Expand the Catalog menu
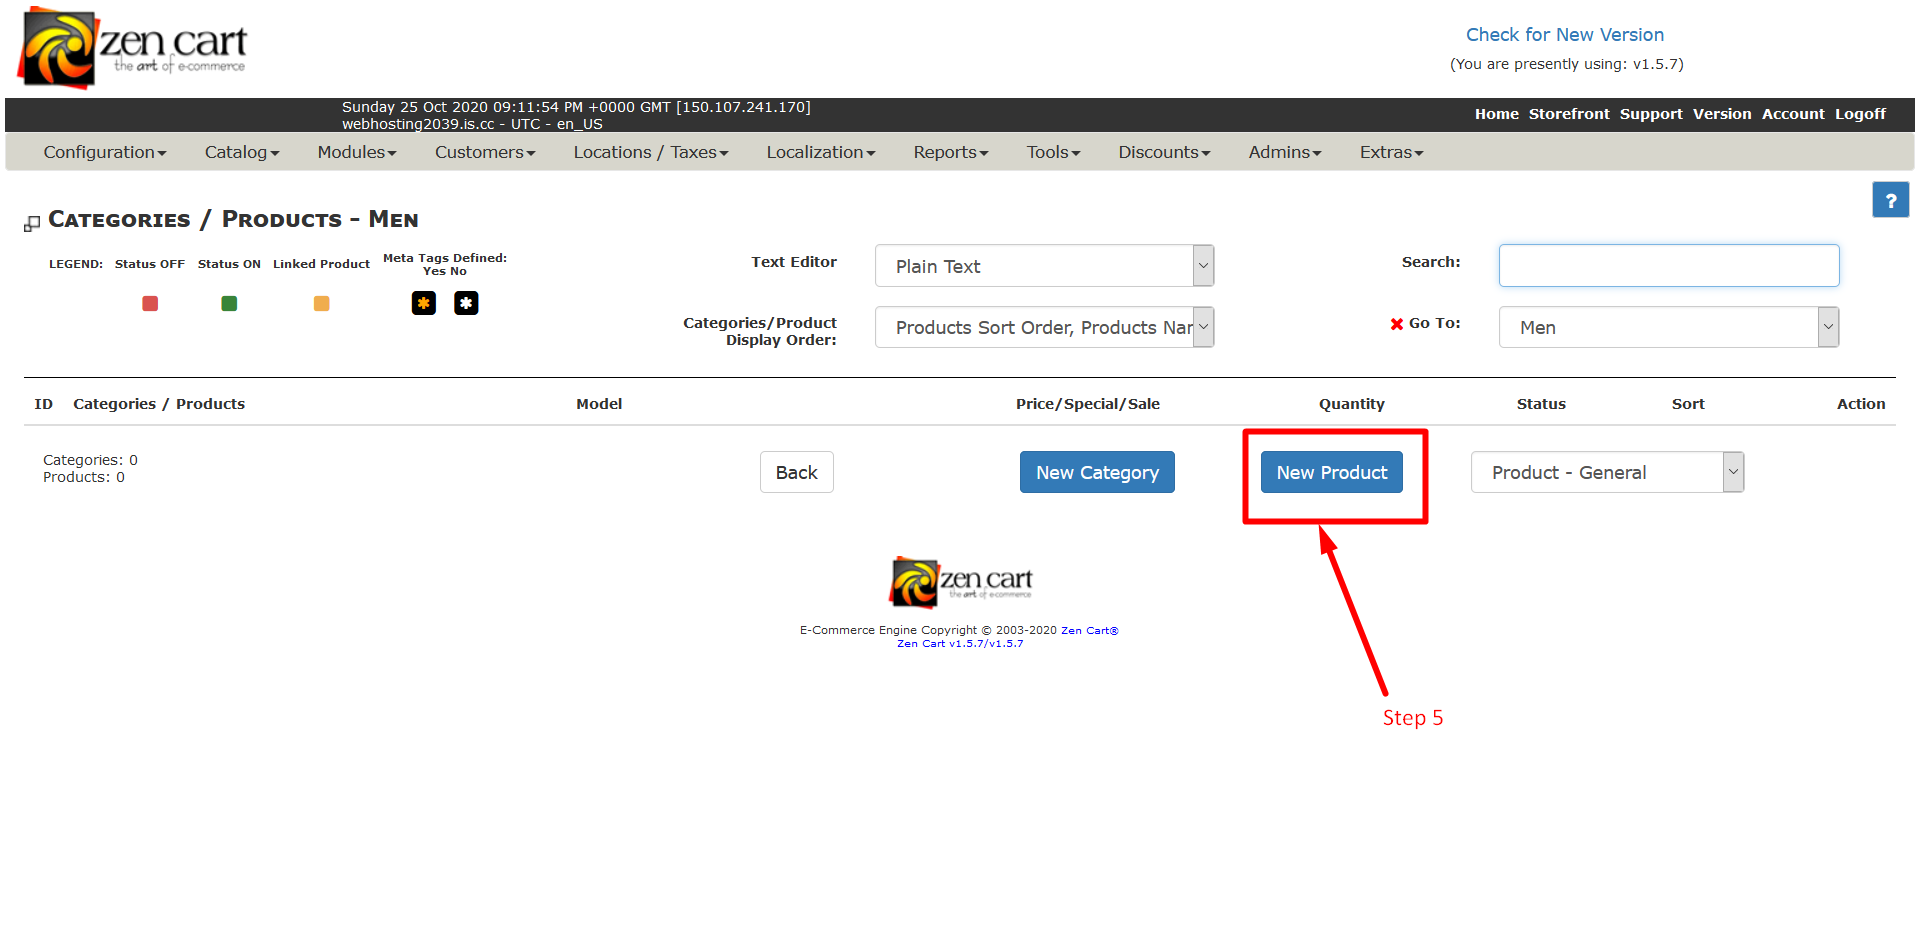 click(x=242, y=152)
